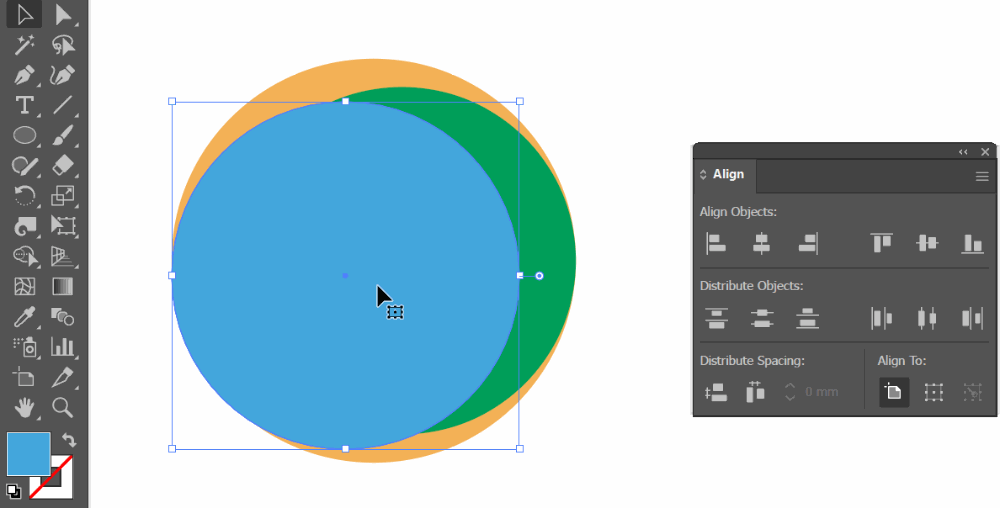Screen dimensions: 1000x508
Task: Click the Align panel tab
Action: click(x=725, y=175)
